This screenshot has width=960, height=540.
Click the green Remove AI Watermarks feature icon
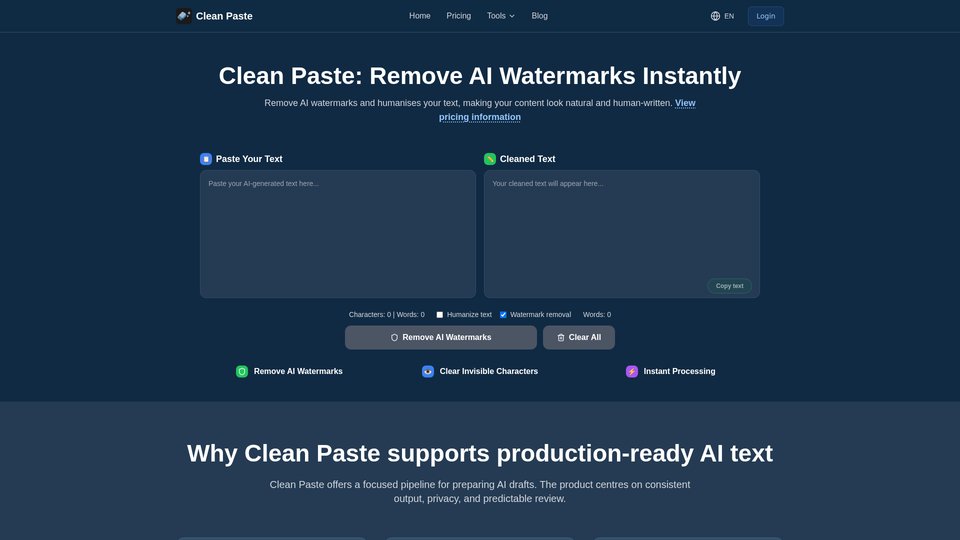coord(242,372)
